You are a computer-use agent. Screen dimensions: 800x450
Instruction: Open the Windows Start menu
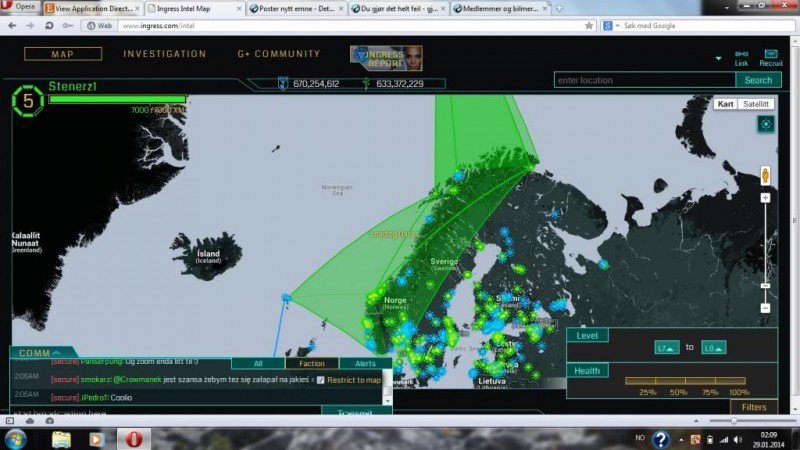[x=15, y=439]
